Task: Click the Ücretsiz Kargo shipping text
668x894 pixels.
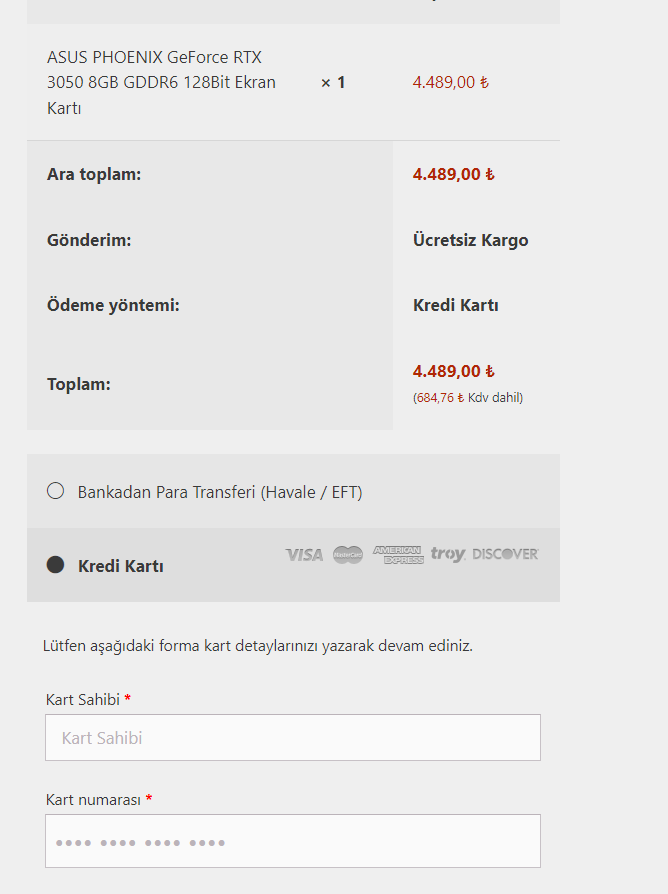Action: (x=470, y=240)
